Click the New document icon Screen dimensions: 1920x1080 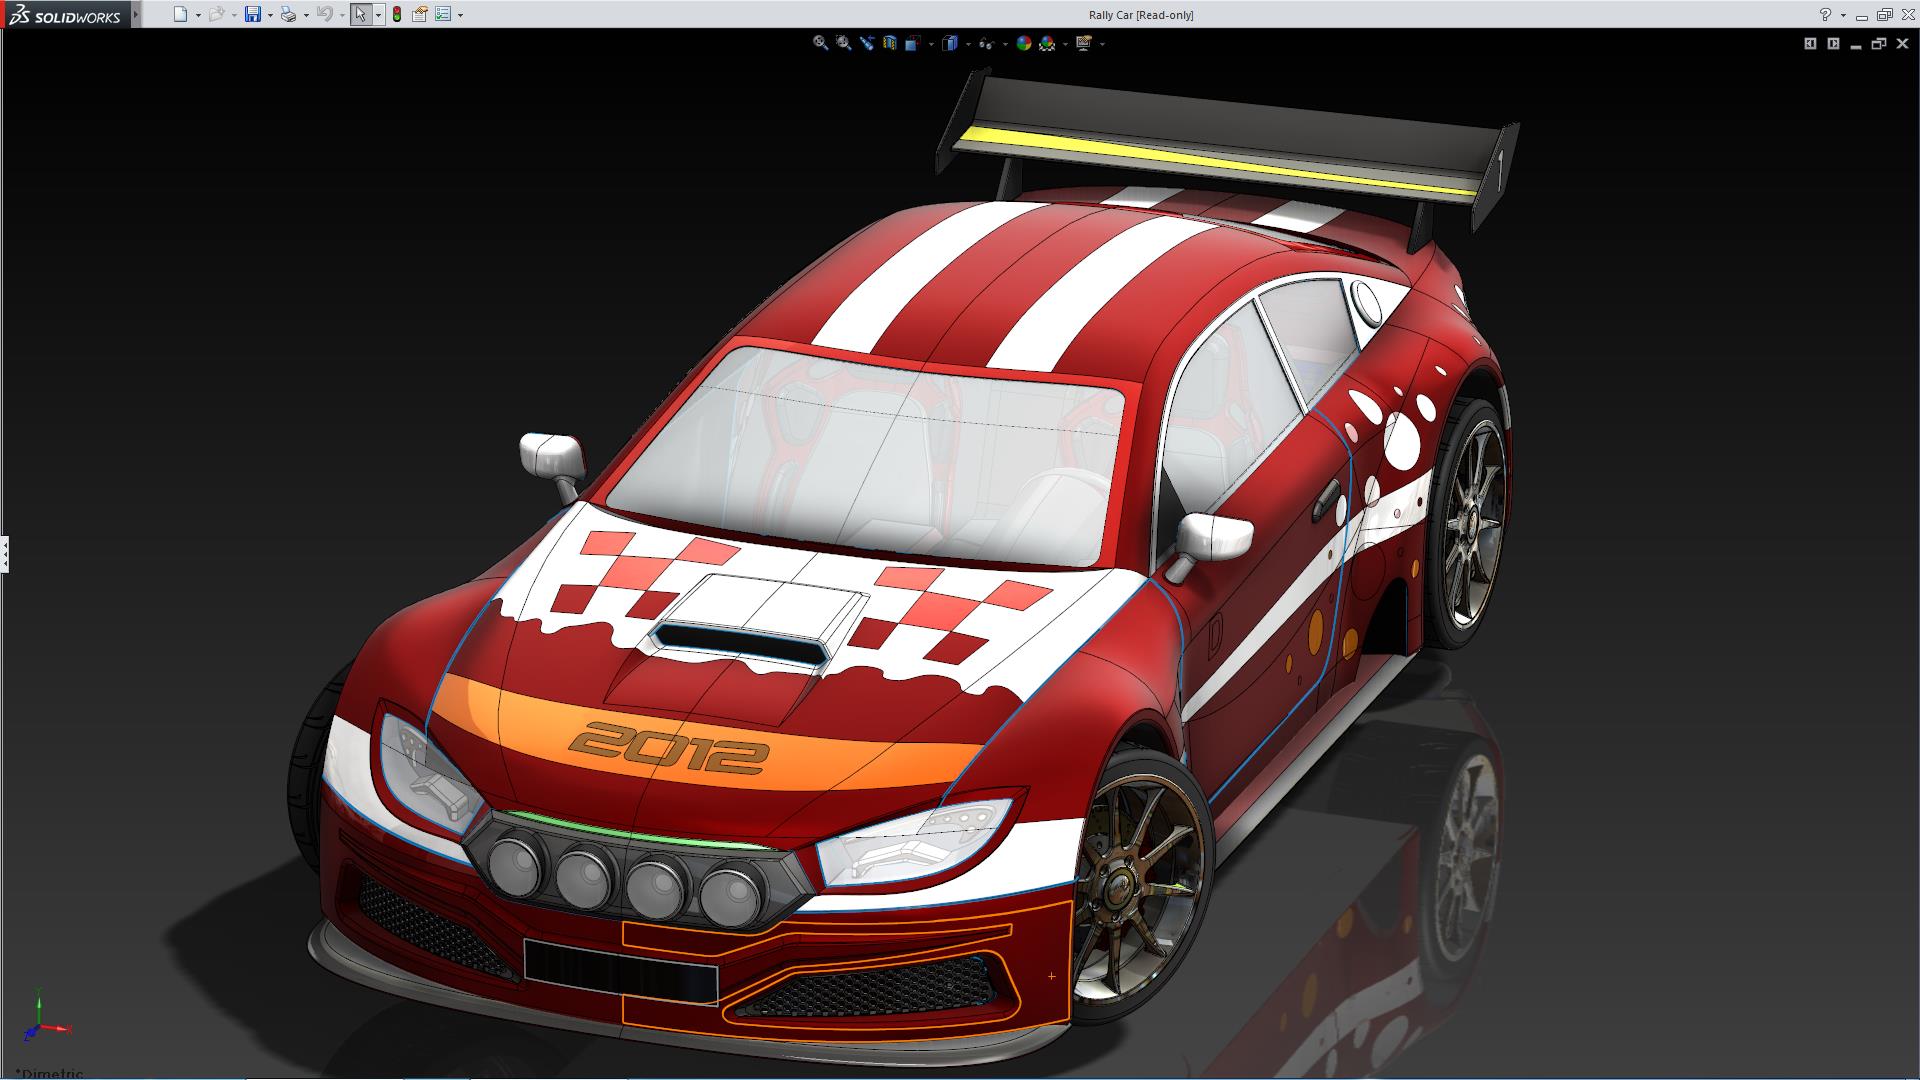[x=180, y=14]
